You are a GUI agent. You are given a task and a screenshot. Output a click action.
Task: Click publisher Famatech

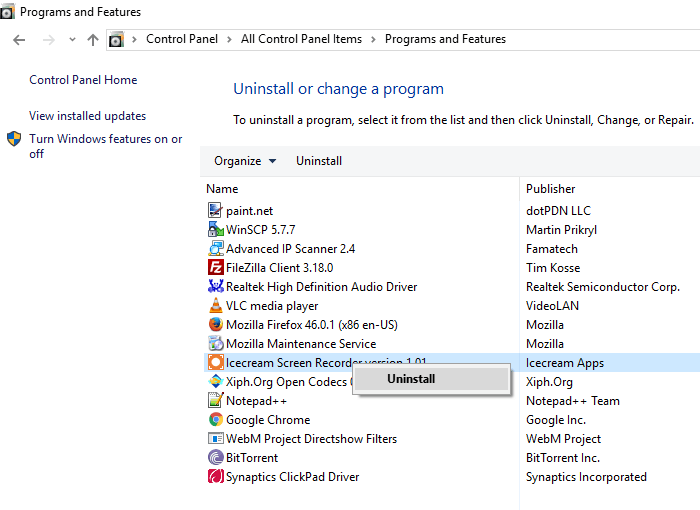[552, 249]
